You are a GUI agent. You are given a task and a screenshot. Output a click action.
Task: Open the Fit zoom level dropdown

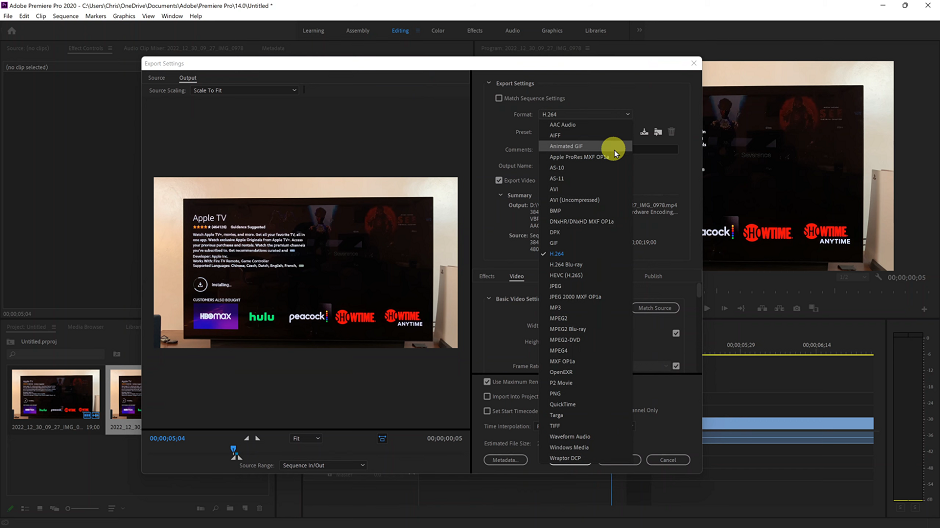[x=306, y=439]
